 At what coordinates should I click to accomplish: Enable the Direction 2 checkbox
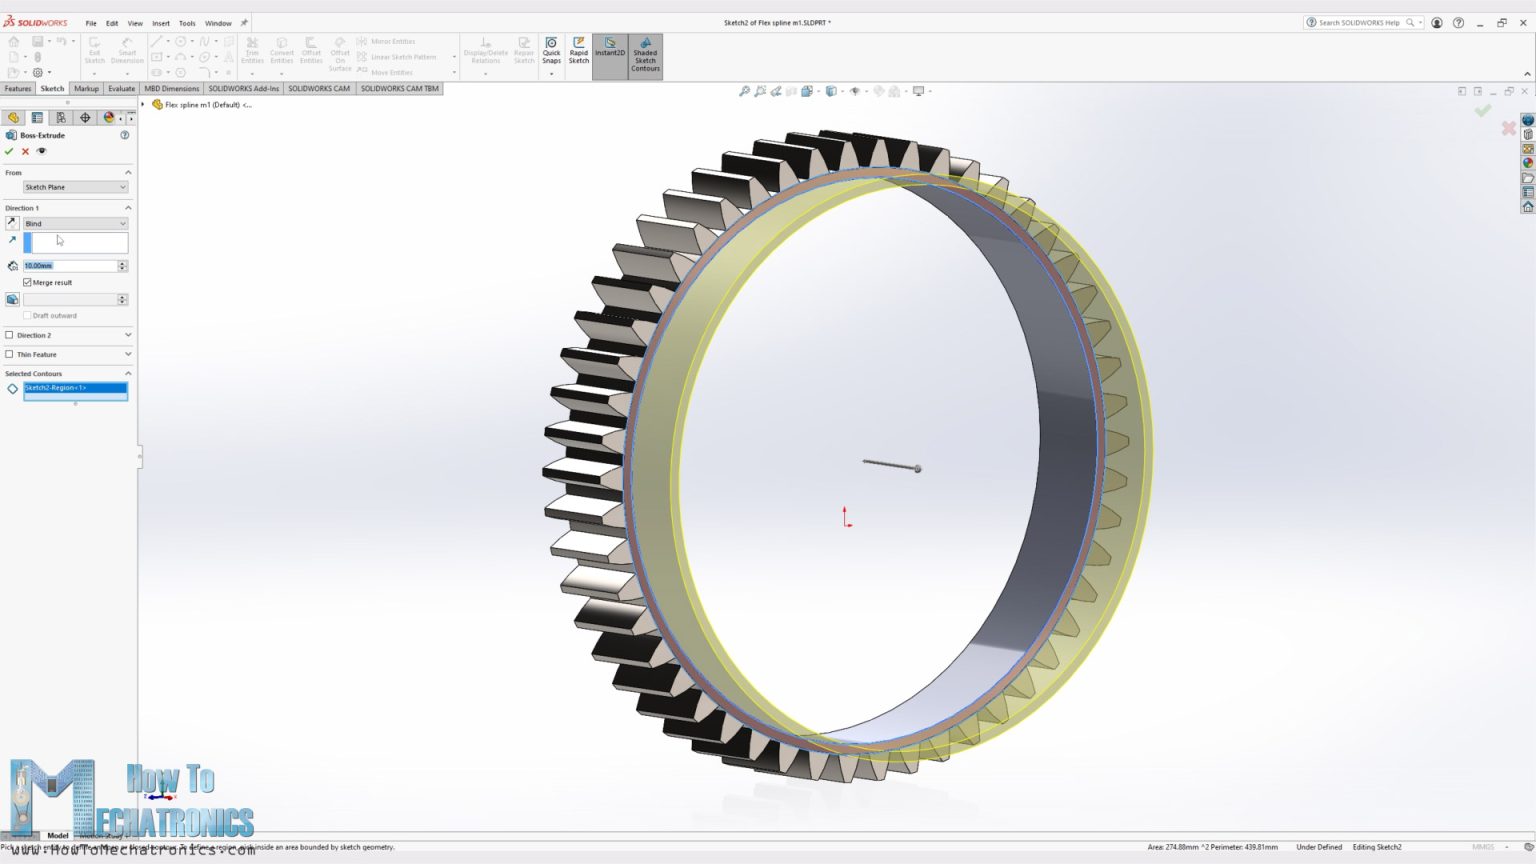10,334
